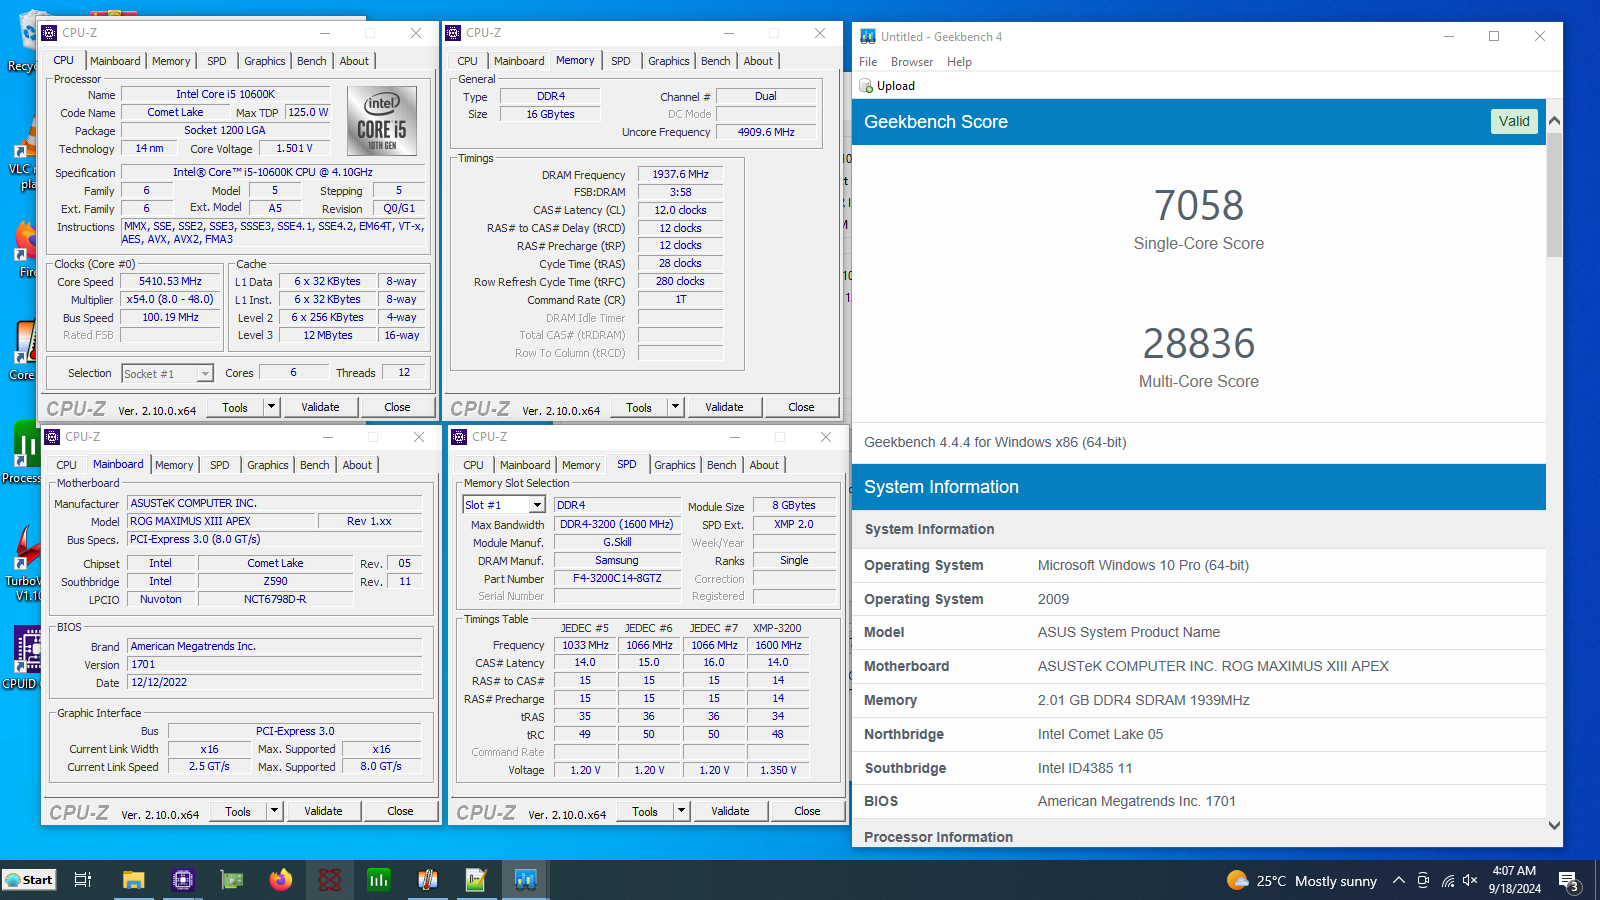Click Close button in the Memory tab window
Viewport: 1600px width, 900px height.
coord(801,407)
